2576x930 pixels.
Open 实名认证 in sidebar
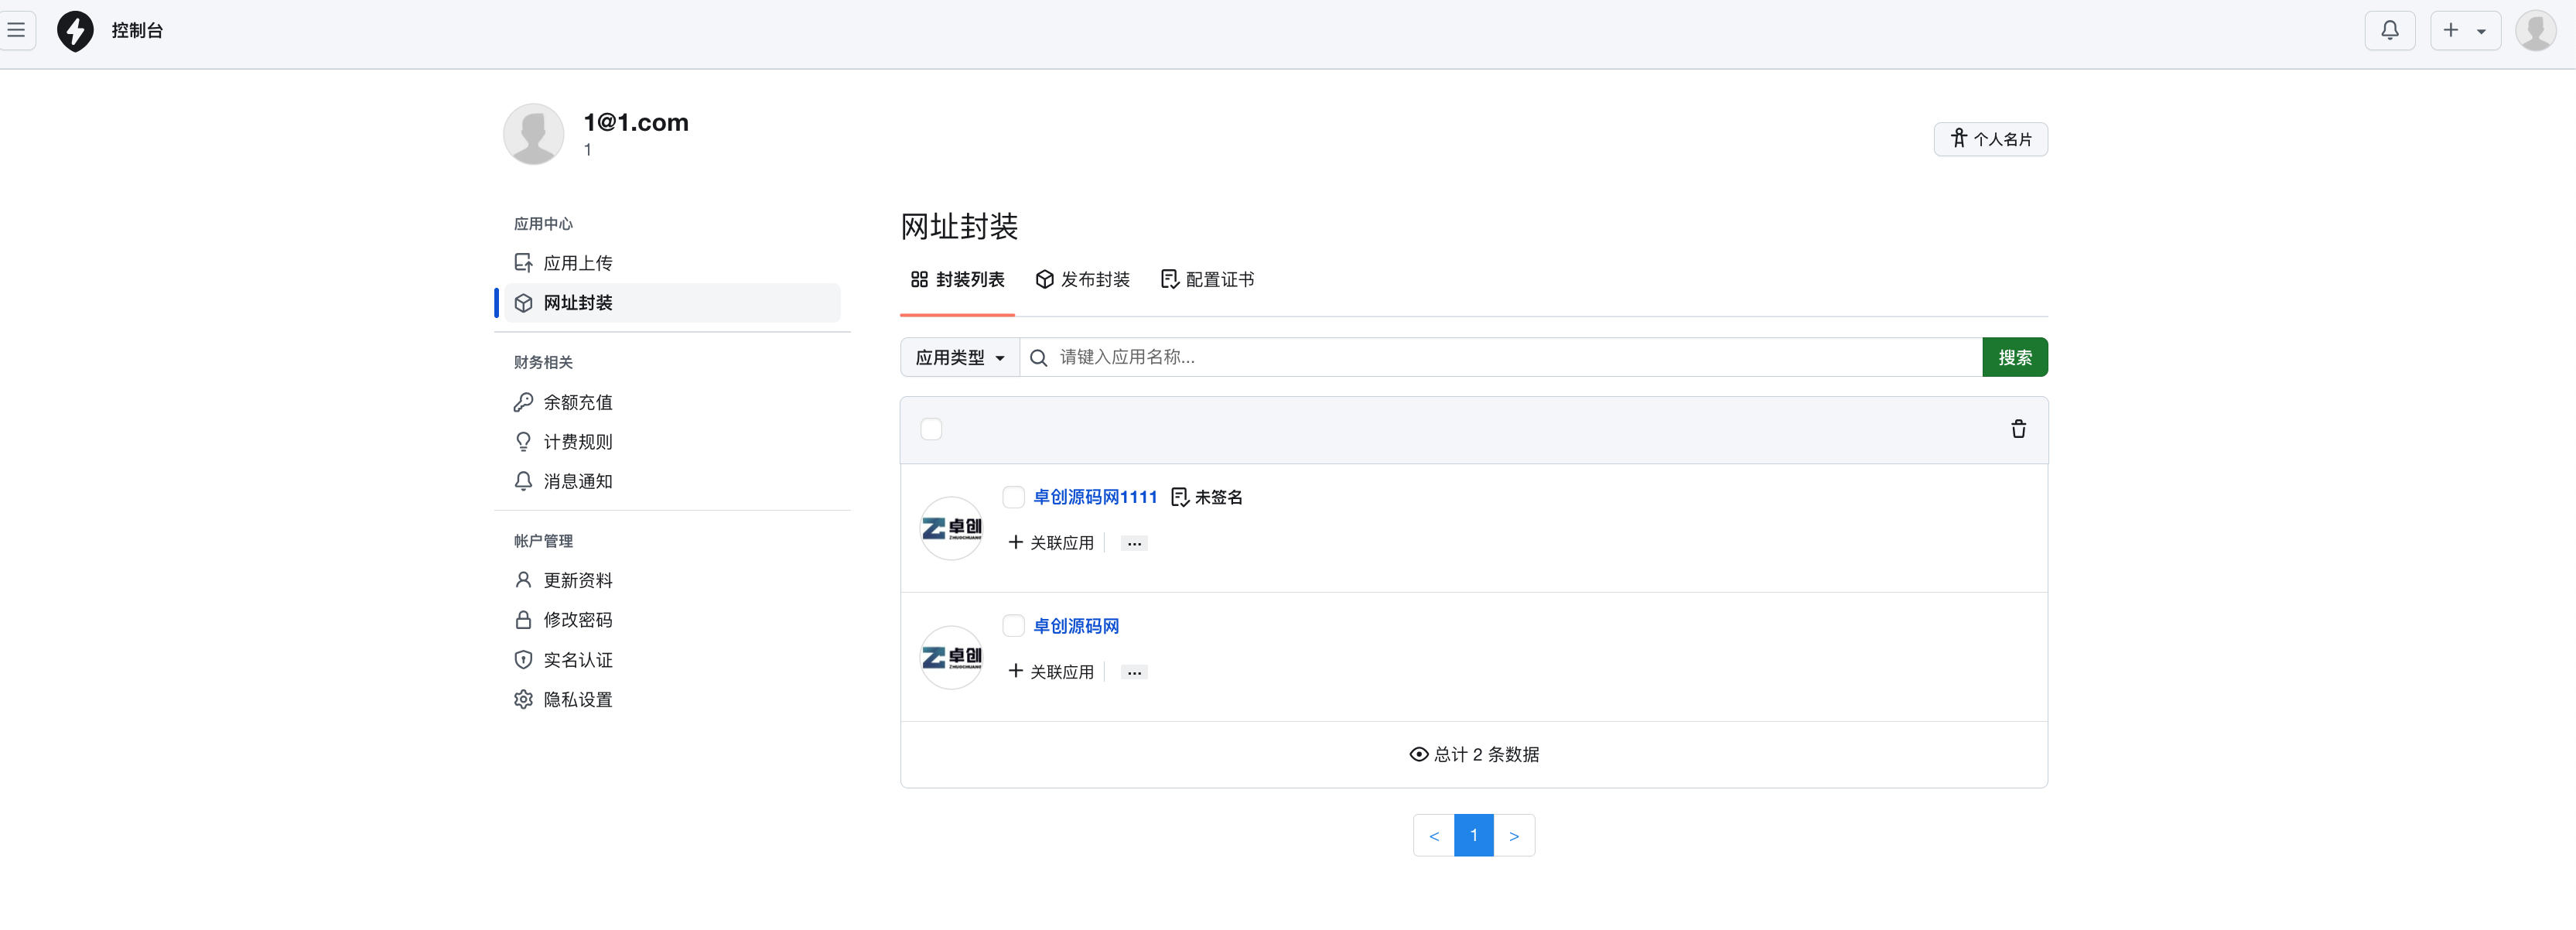[672, 660]
